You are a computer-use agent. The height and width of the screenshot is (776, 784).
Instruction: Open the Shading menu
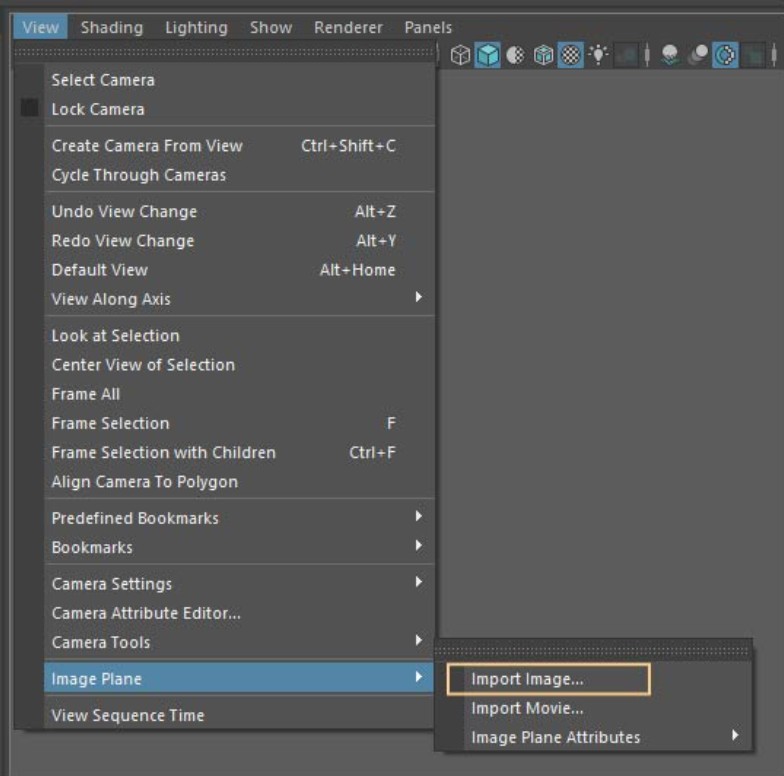coord(111,27)
